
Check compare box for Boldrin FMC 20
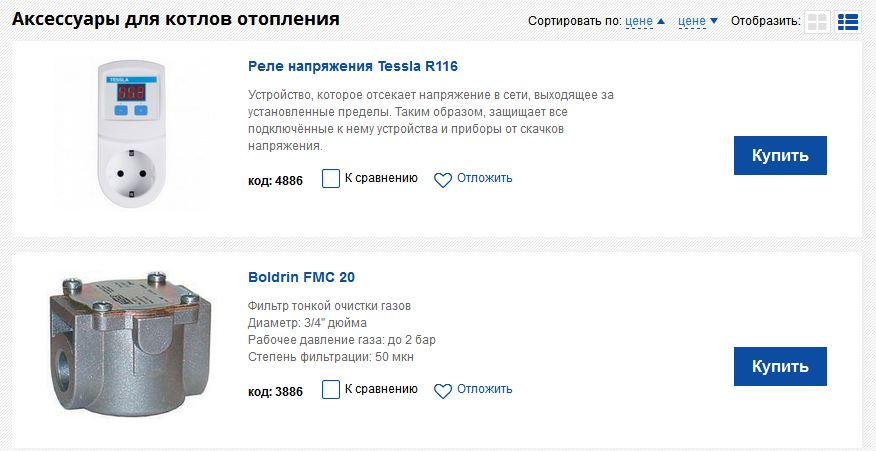tap(331, 390)
